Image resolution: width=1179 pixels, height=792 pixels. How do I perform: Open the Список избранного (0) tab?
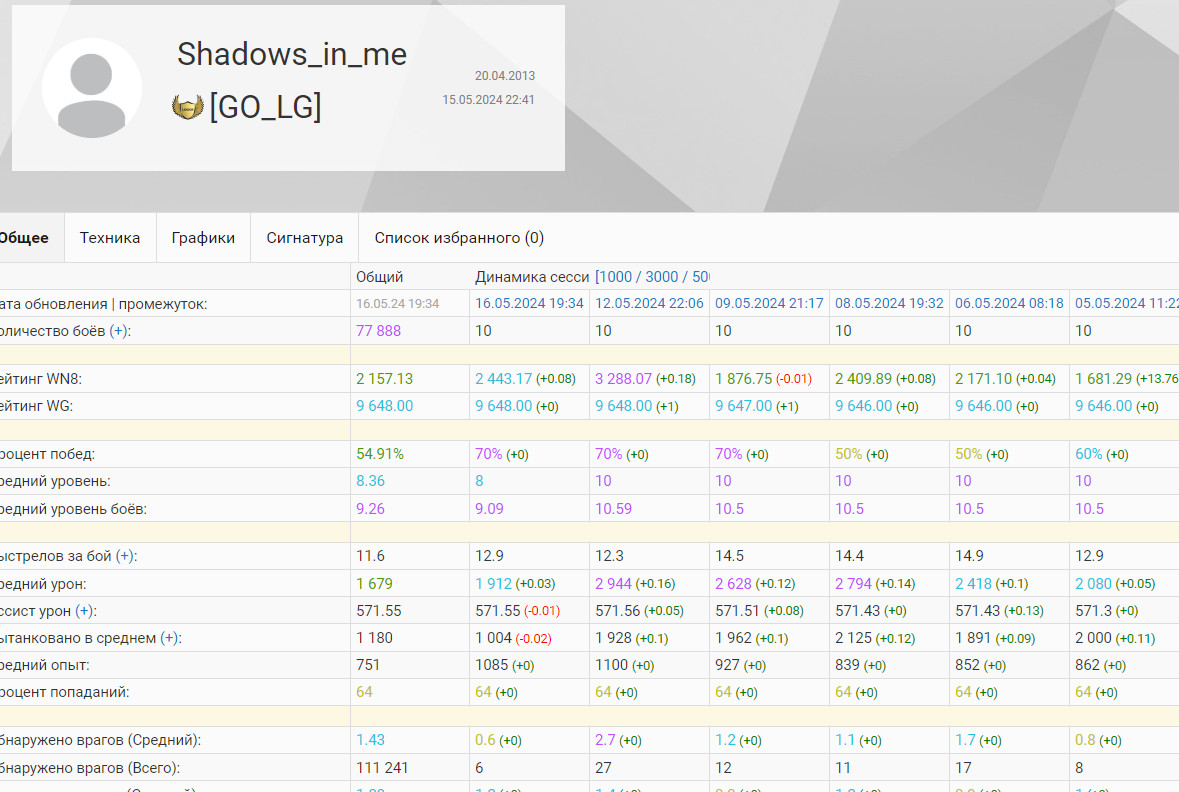pos(459,238)
